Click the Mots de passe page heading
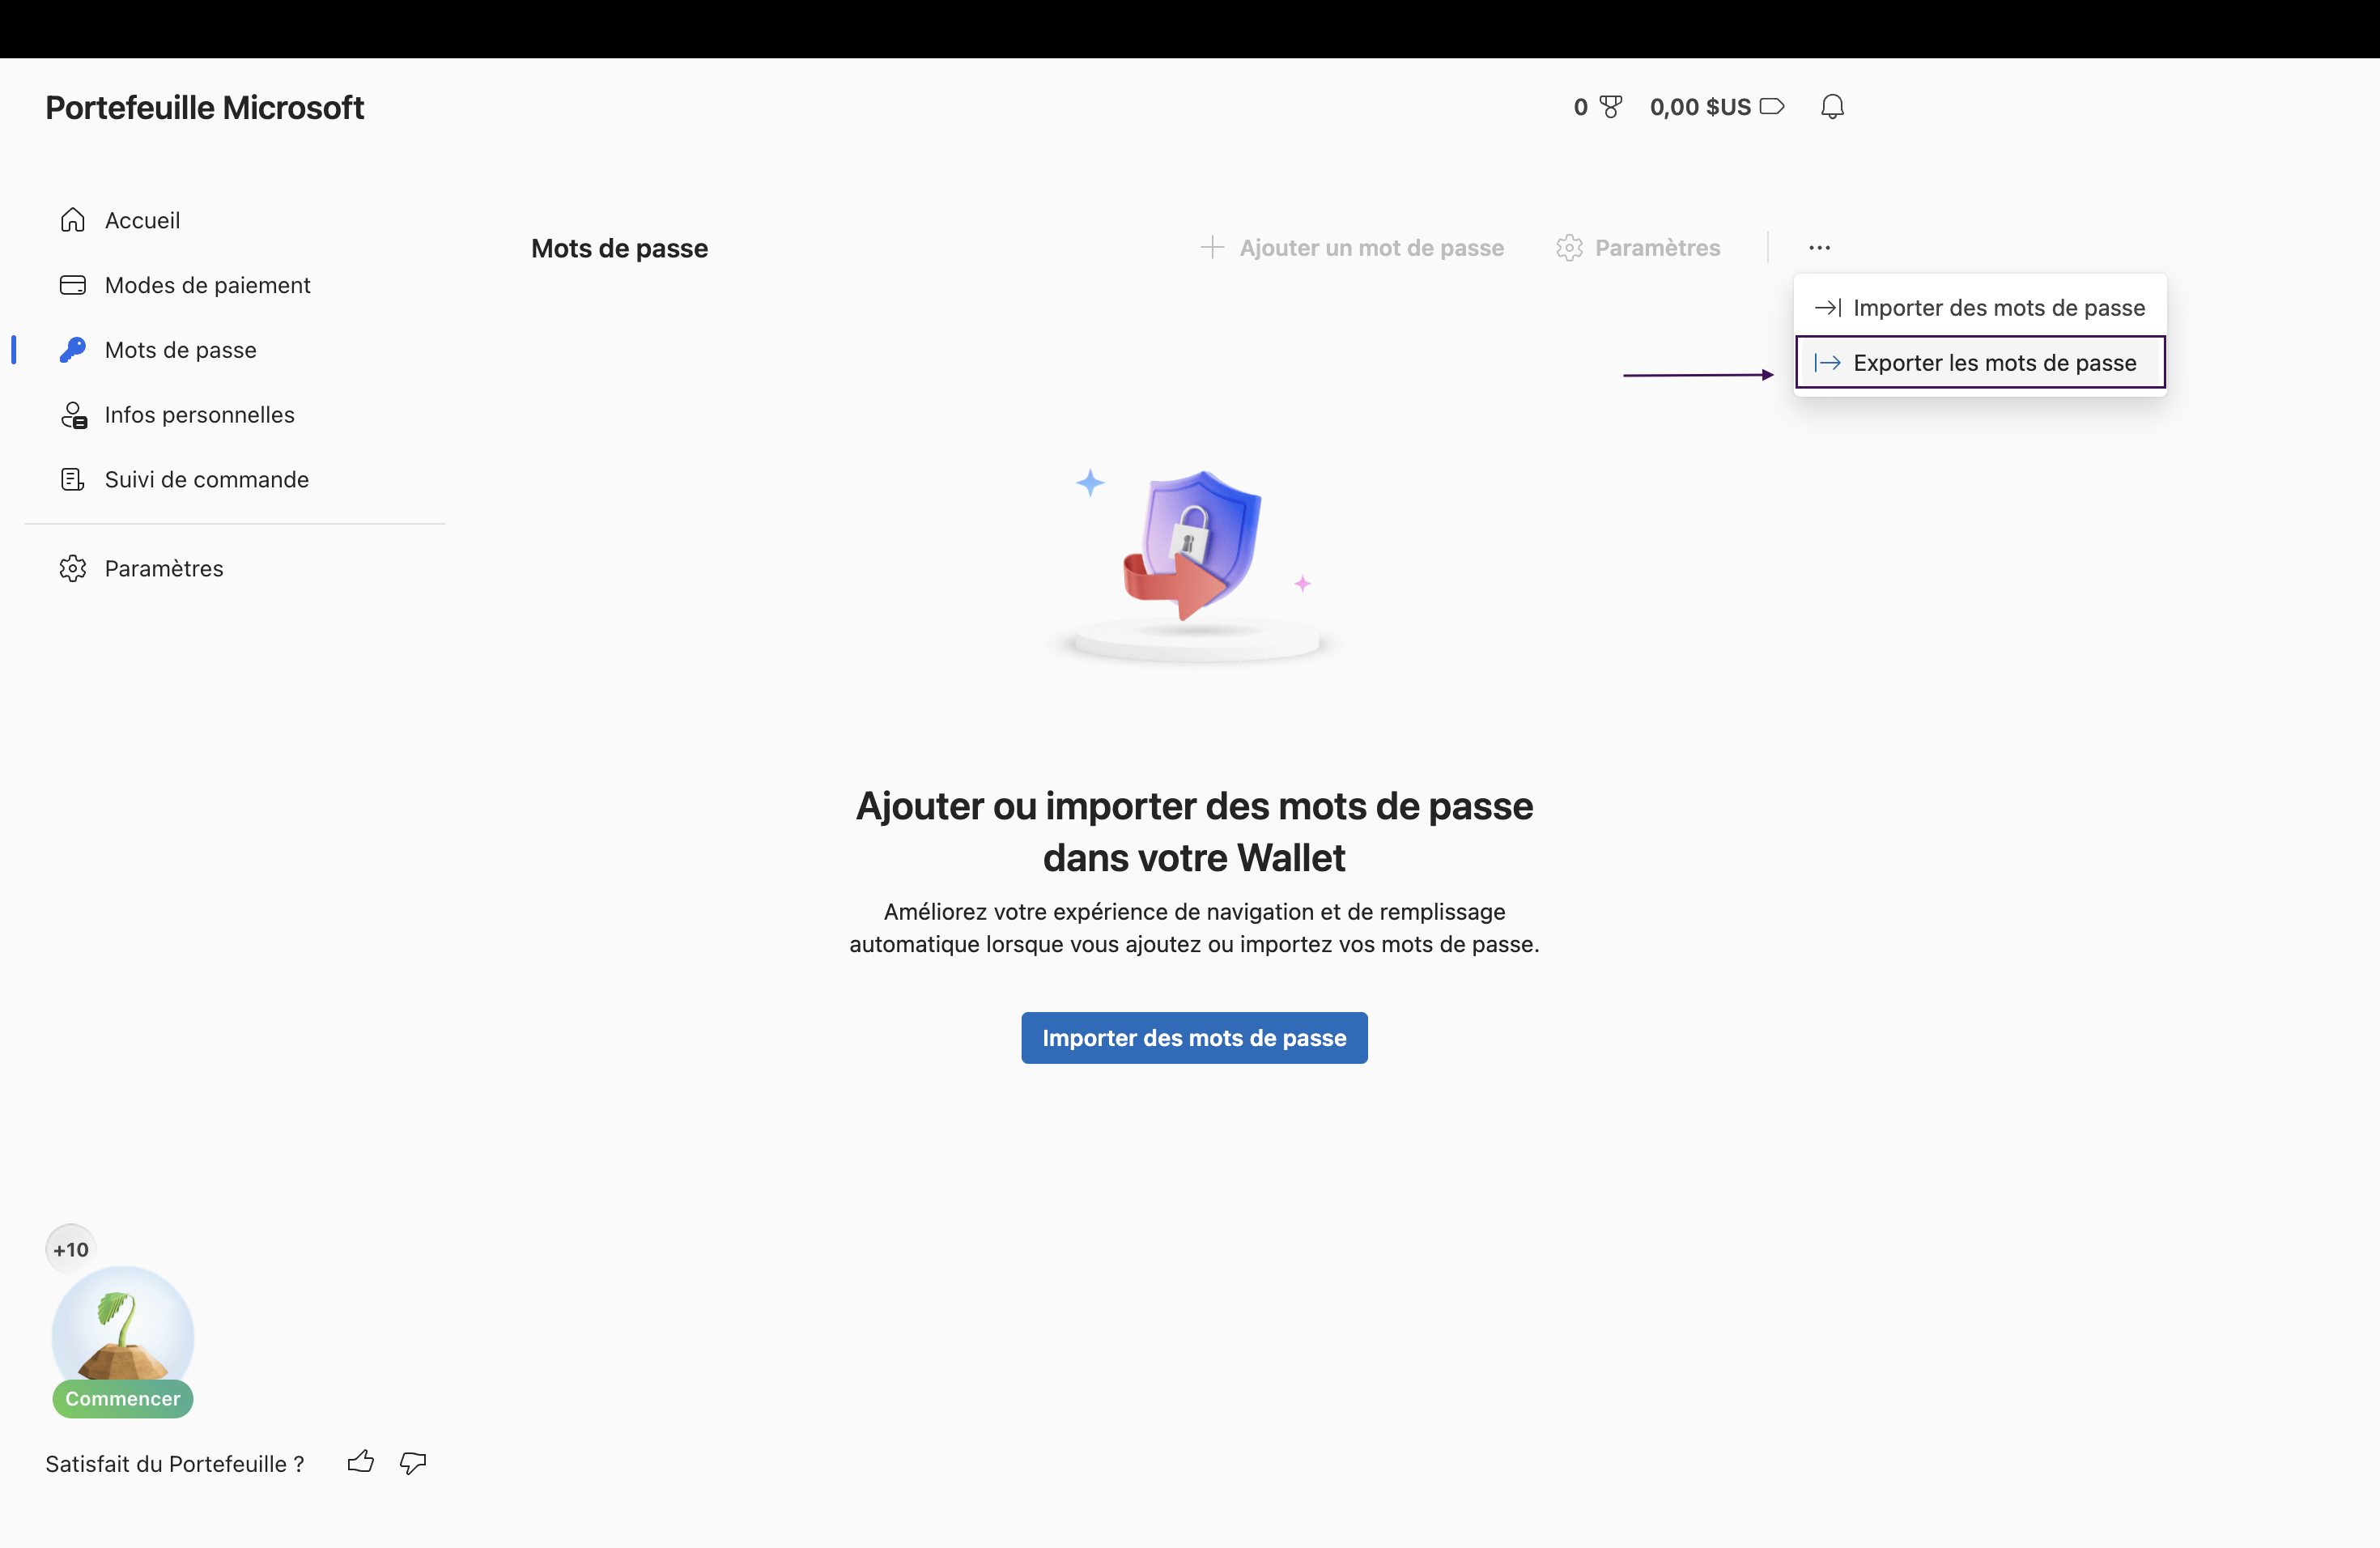The image size is (2380, 1548). [x=619, y=248]
